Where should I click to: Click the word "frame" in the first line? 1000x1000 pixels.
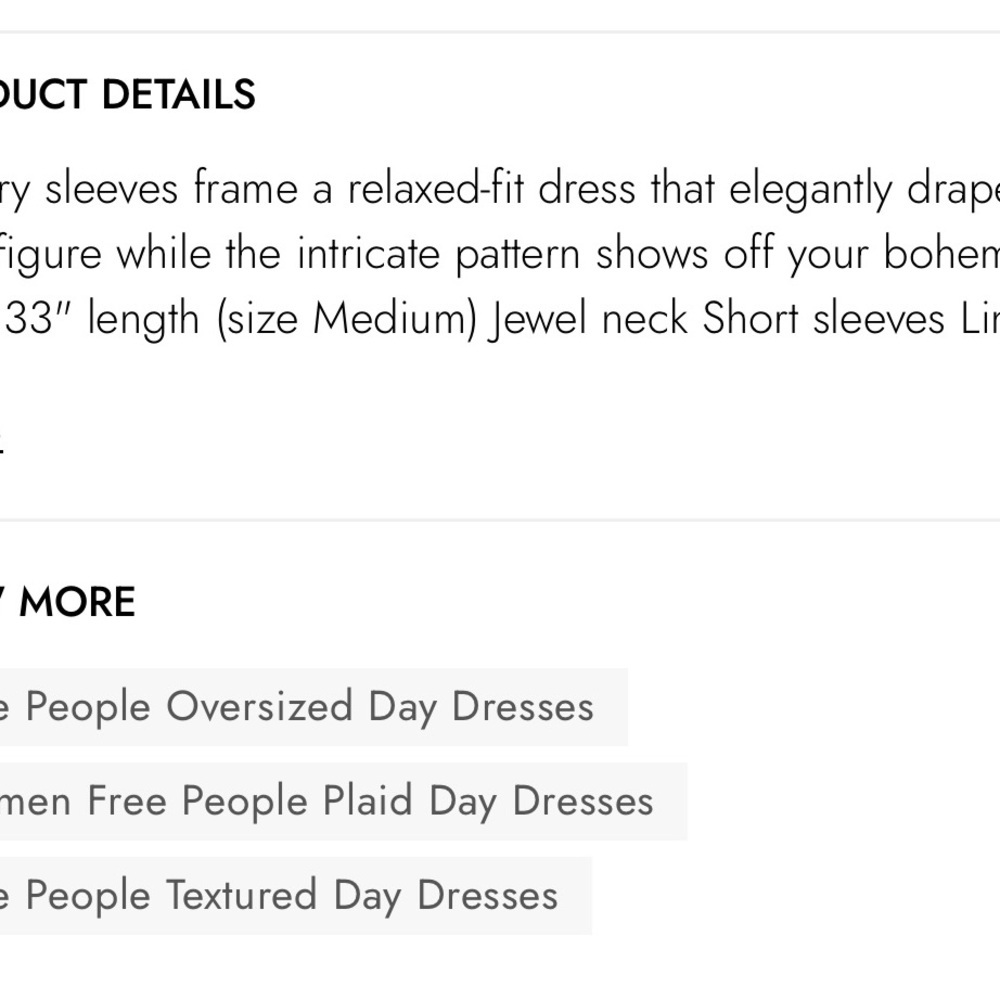tap(246, 189)
